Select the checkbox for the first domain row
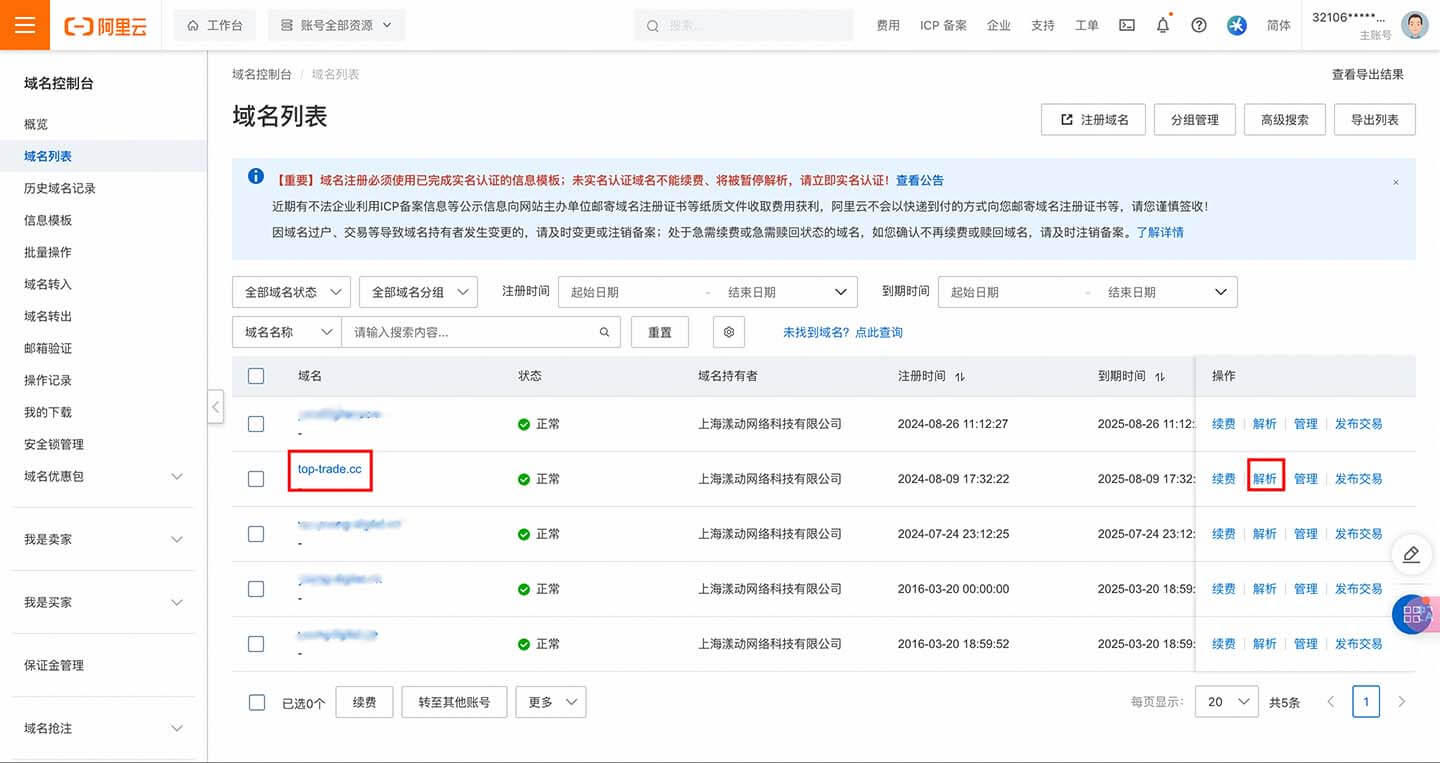 pos(256,424)
